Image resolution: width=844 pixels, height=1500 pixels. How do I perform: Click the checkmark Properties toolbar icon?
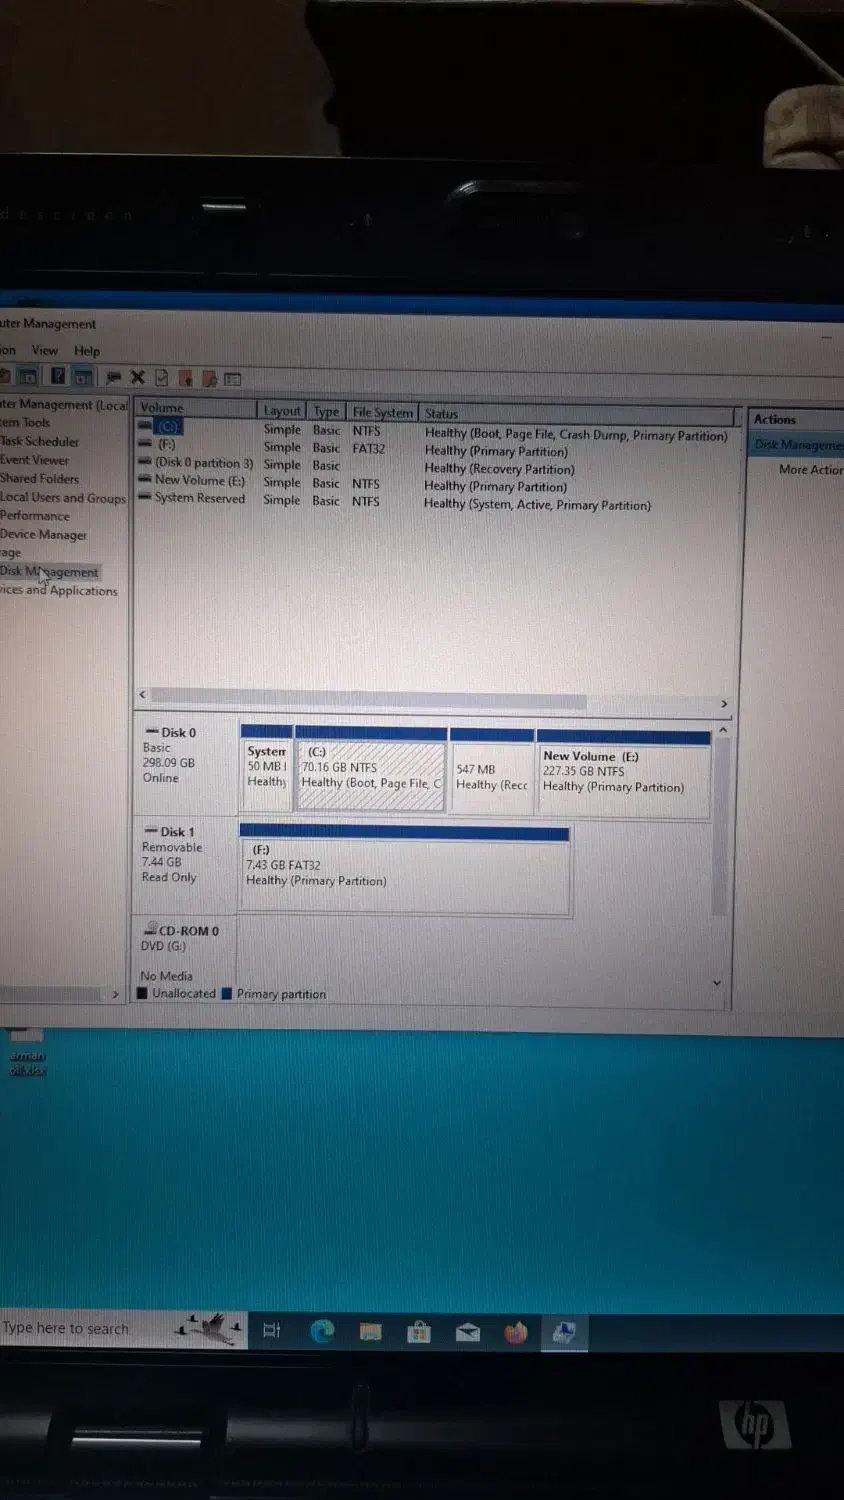[x=161, y=378]
